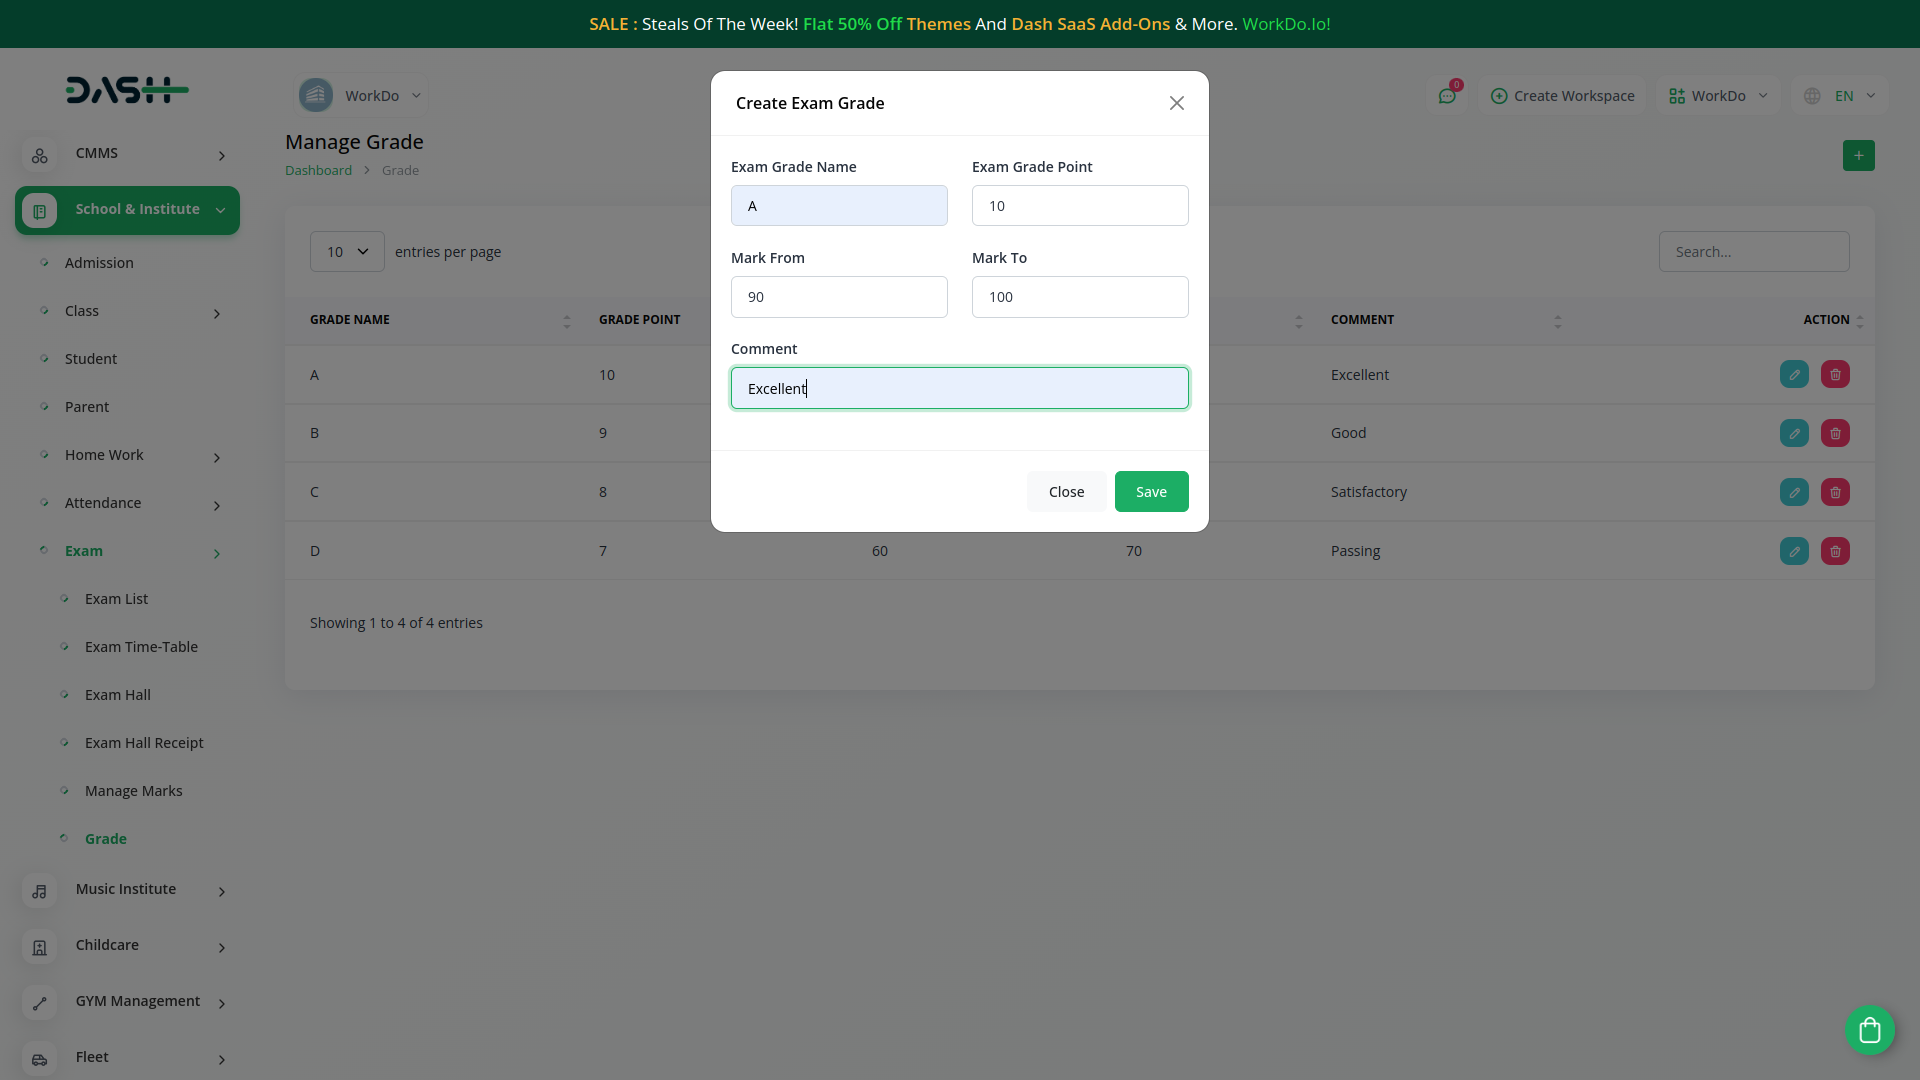Click the delete icon for grade D
This screenshot has width=1920, height=1080.
tap(1835, 551)
